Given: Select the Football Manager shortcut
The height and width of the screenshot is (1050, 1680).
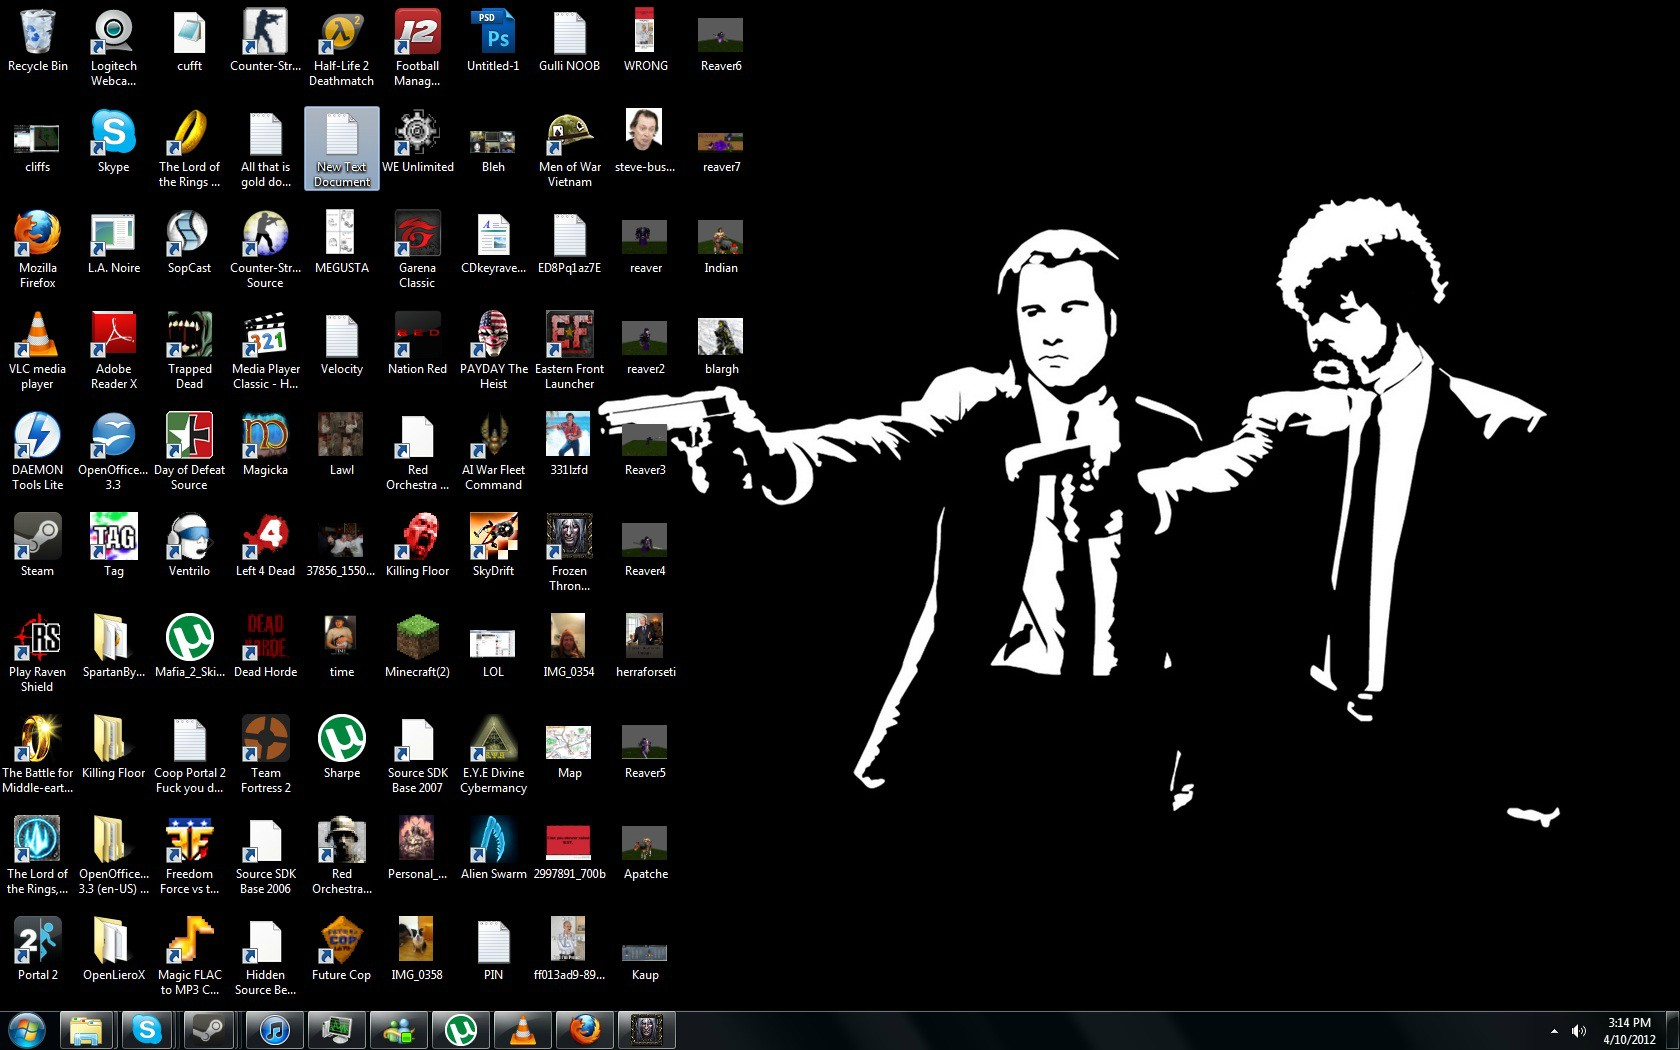Looking at the screenshot, I should [x=417, y=48].
